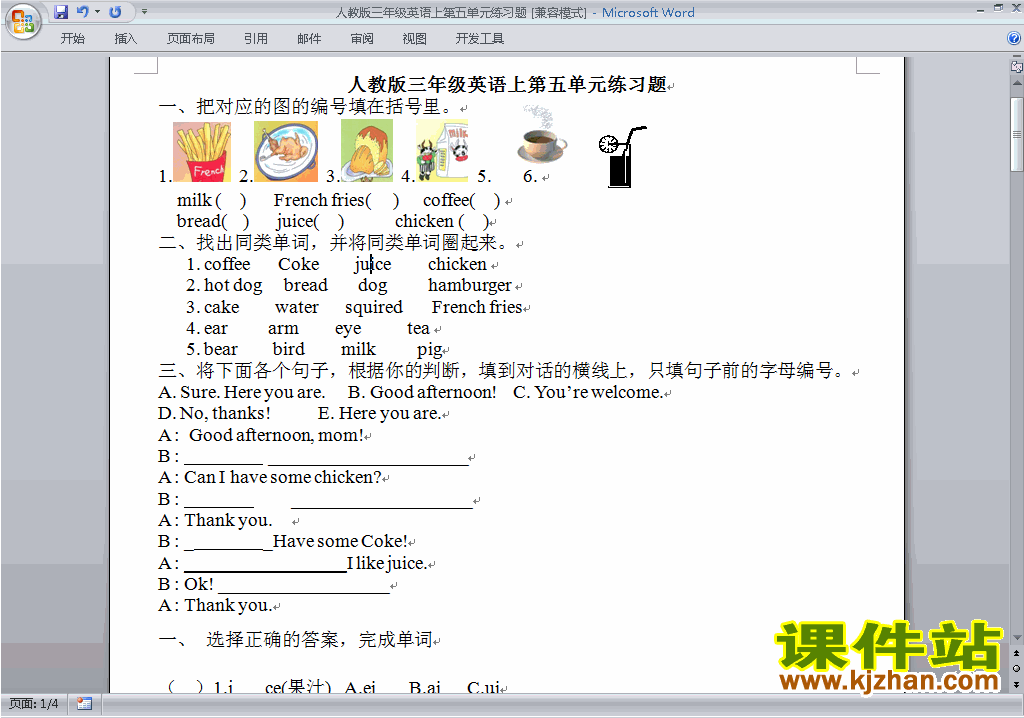This screenshot has width=1024, height=718.
Task: Select the 邮件 ribbon tab
Action: click(309, 39)
